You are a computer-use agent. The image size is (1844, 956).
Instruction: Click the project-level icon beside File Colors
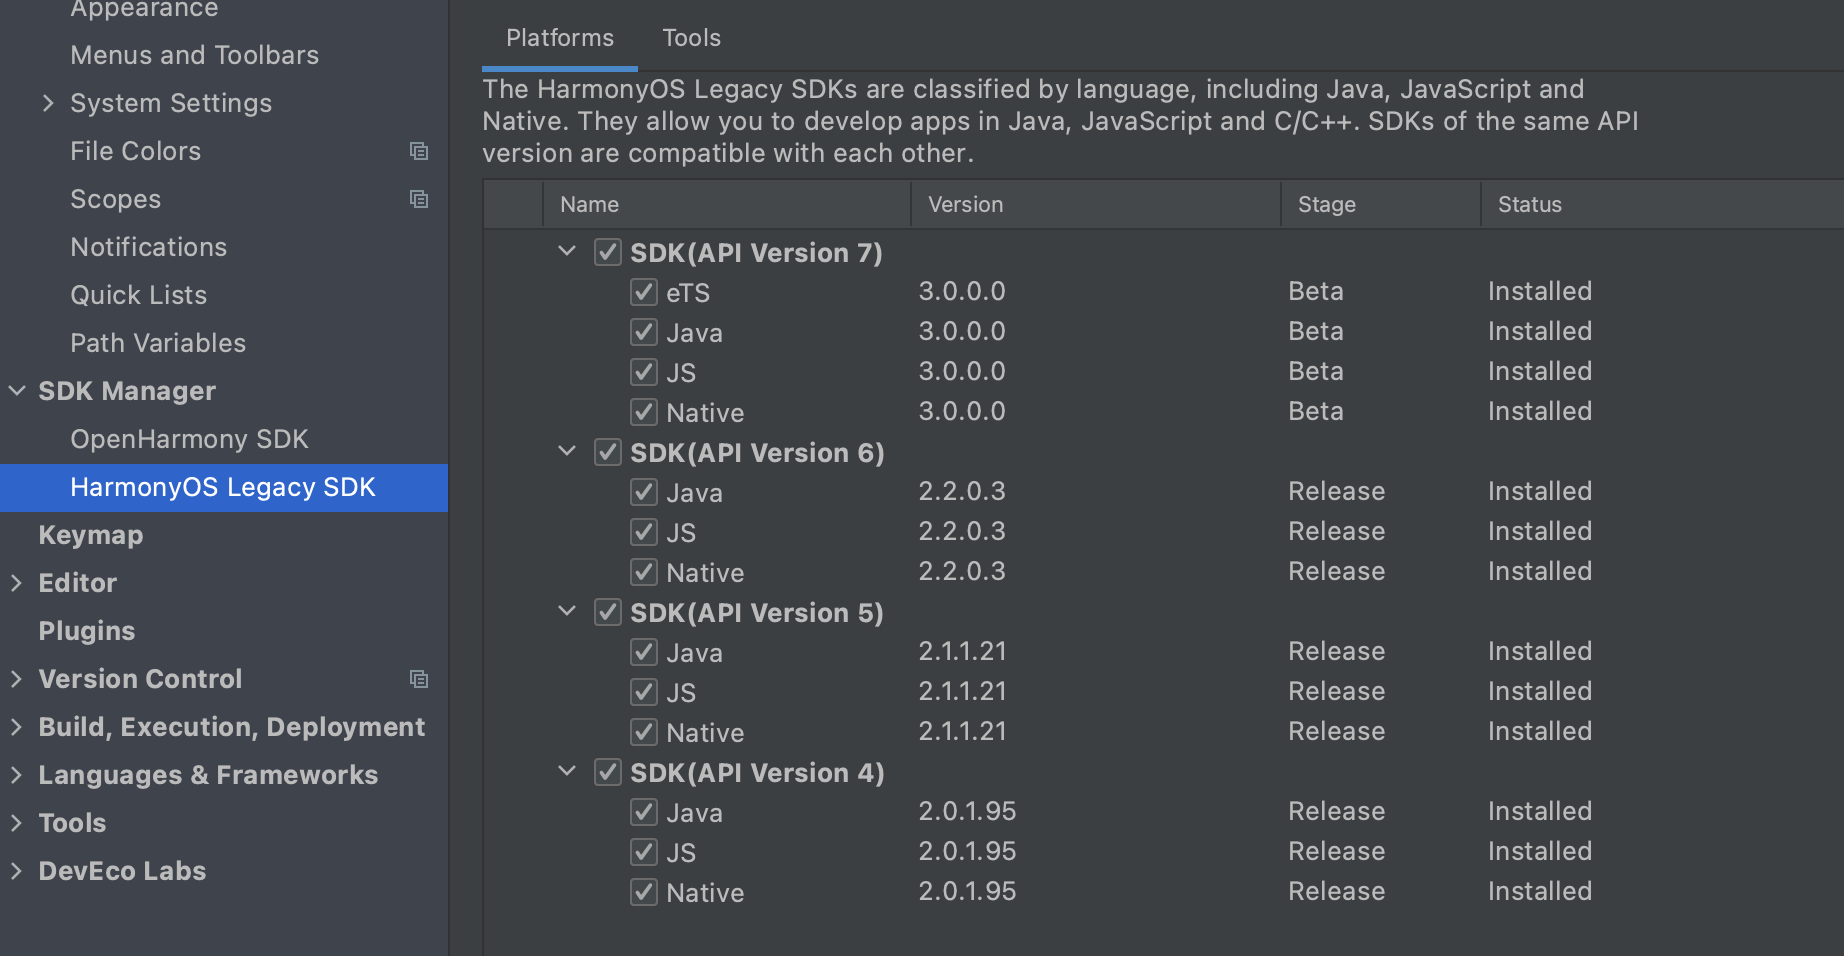[x=419, y=151]
